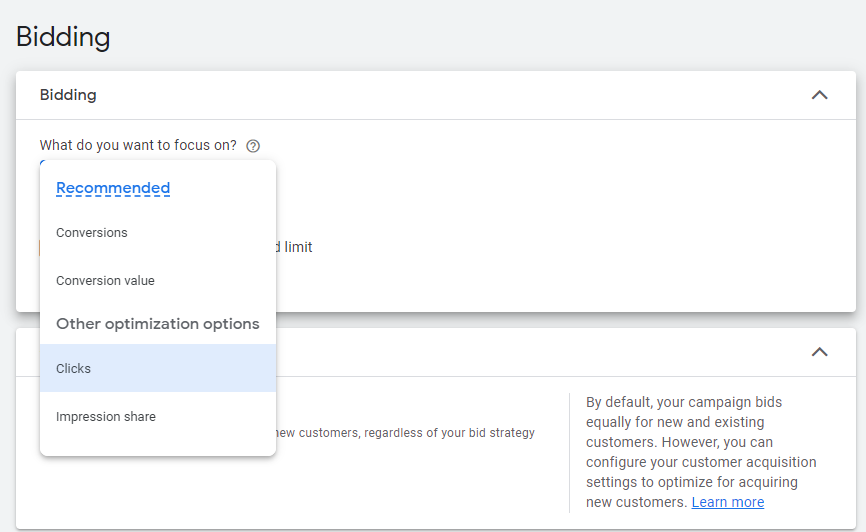Click the help icon beside the focus question
866x532 pixels.
(x=253, y=146)
